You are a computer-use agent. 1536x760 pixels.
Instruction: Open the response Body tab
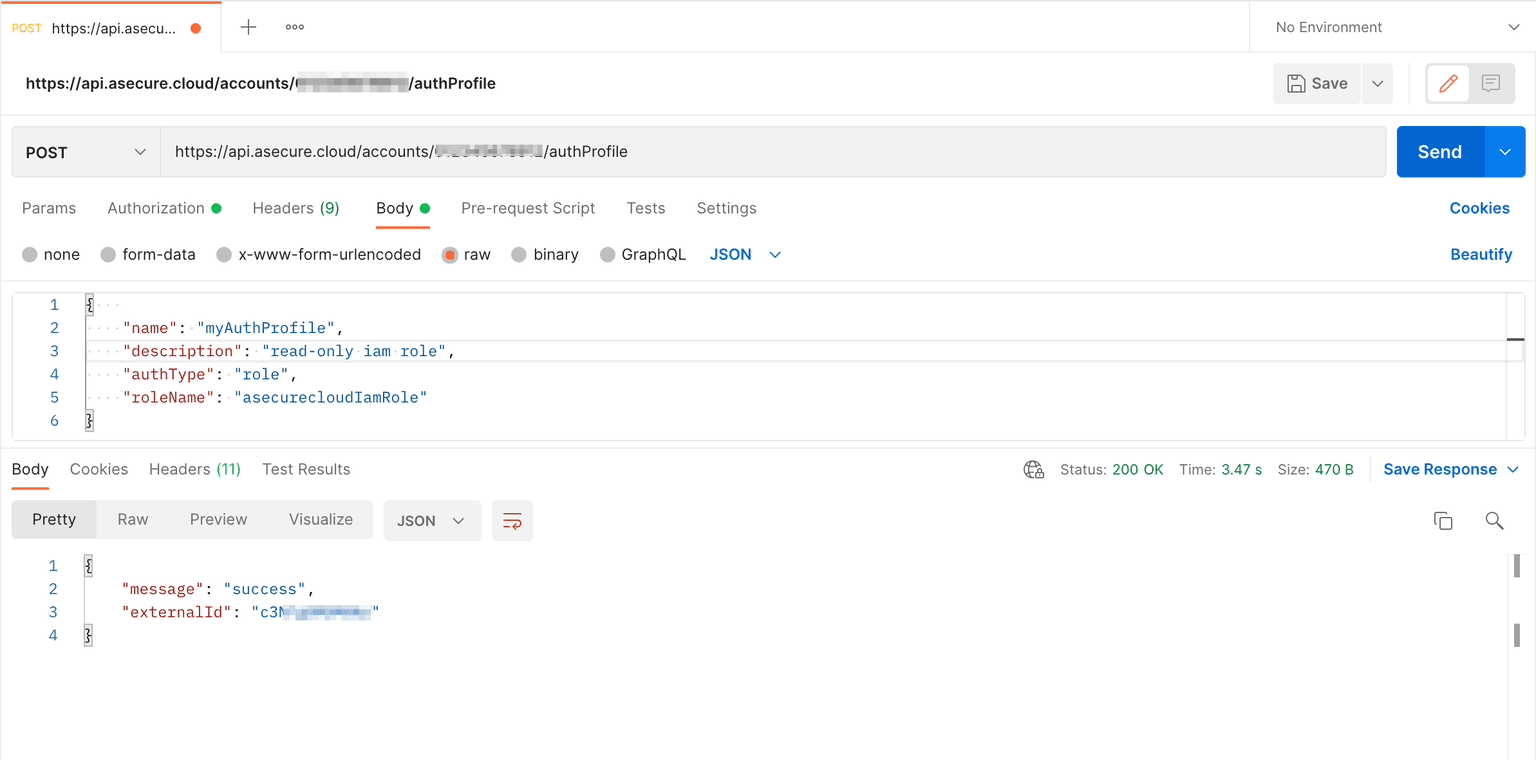pyautogui.click(x=30, y=469)
